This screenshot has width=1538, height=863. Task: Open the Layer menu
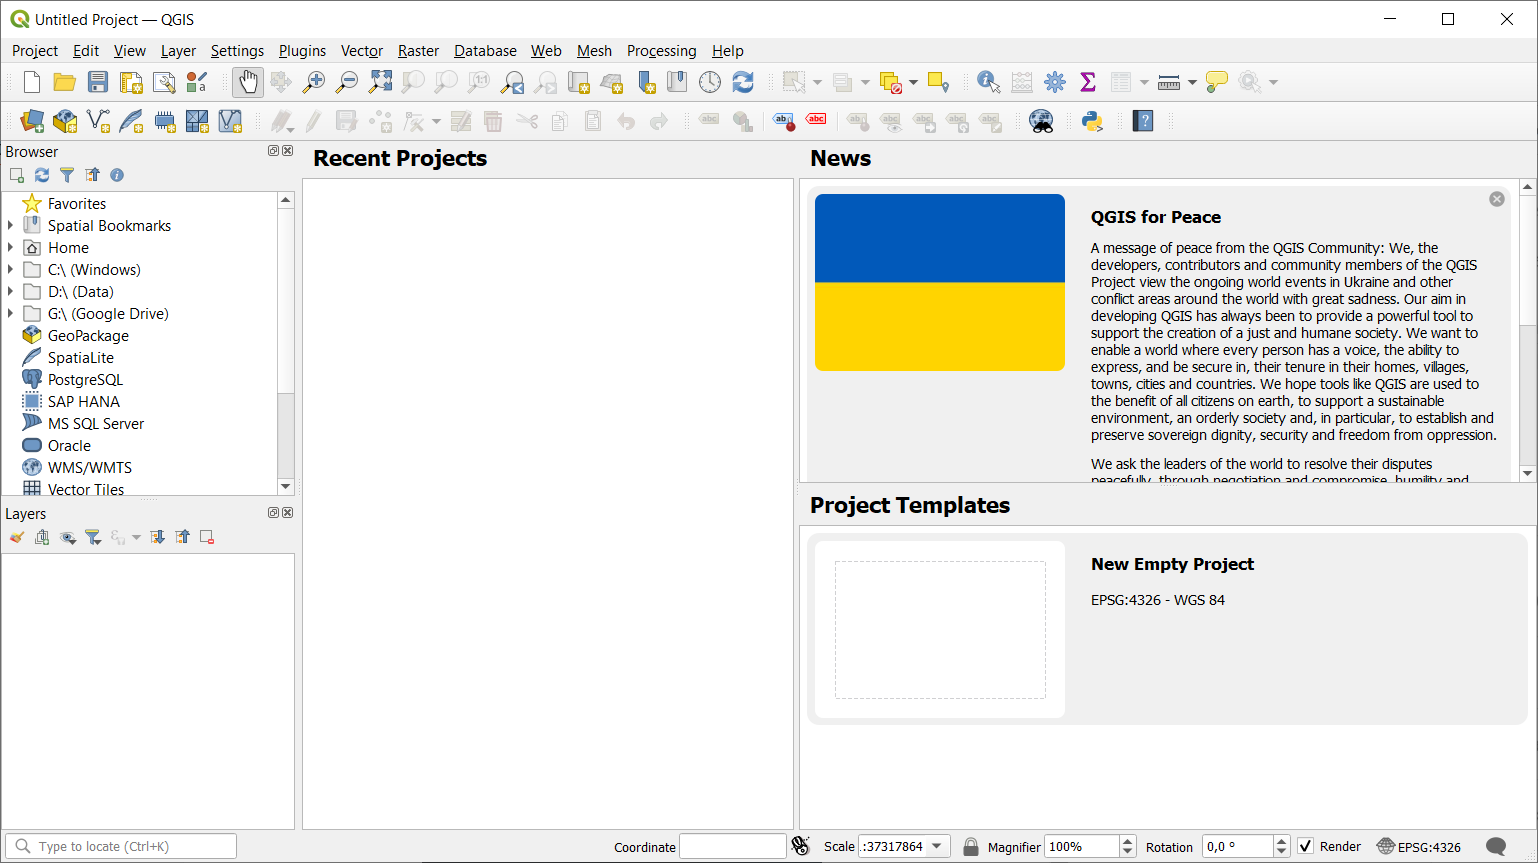tap(178, 51)
